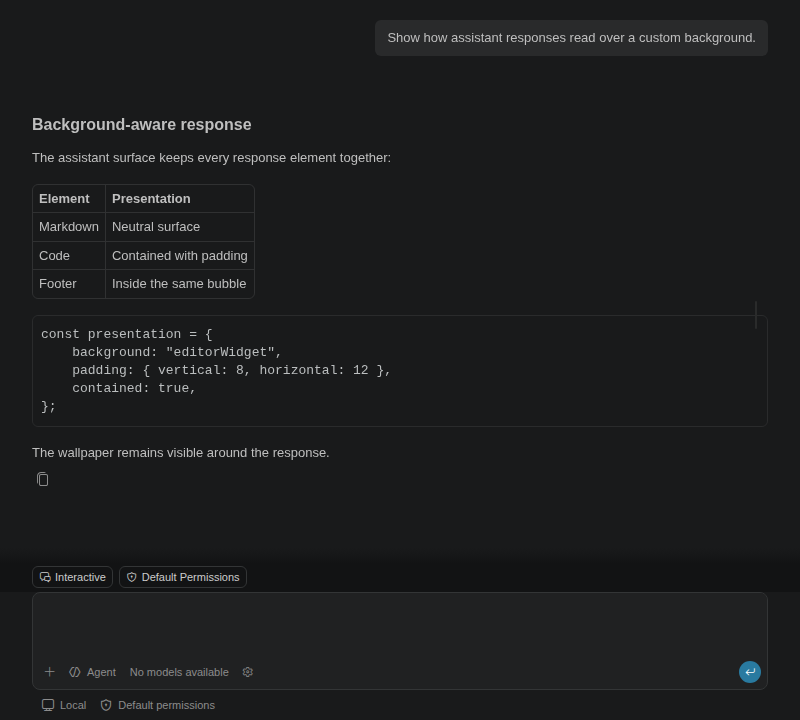Select the Interactive mode chip
The height and width of the screenshot is (720, 800).
coord(72,577)
